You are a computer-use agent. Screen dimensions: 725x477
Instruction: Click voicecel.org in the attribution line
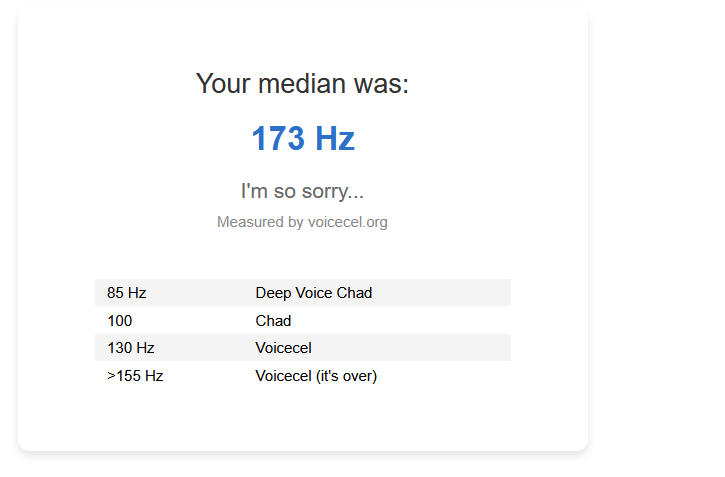(x=348, y=222)
